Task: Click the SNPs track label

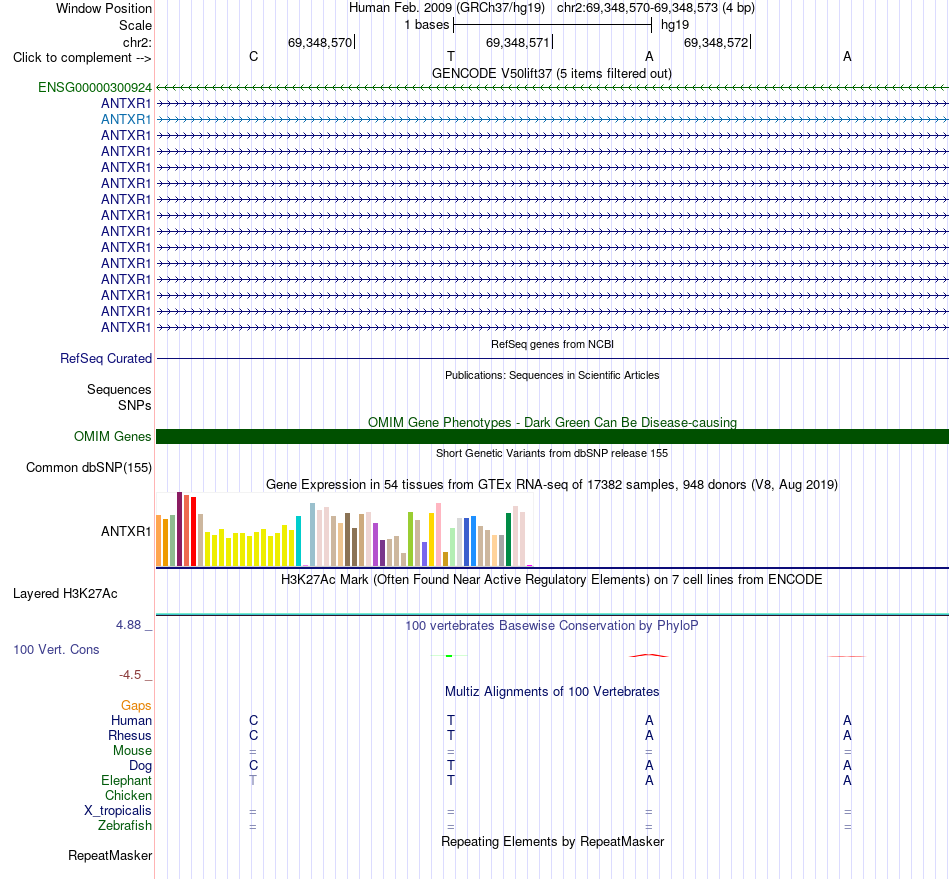Action: [x=135, y=405]
